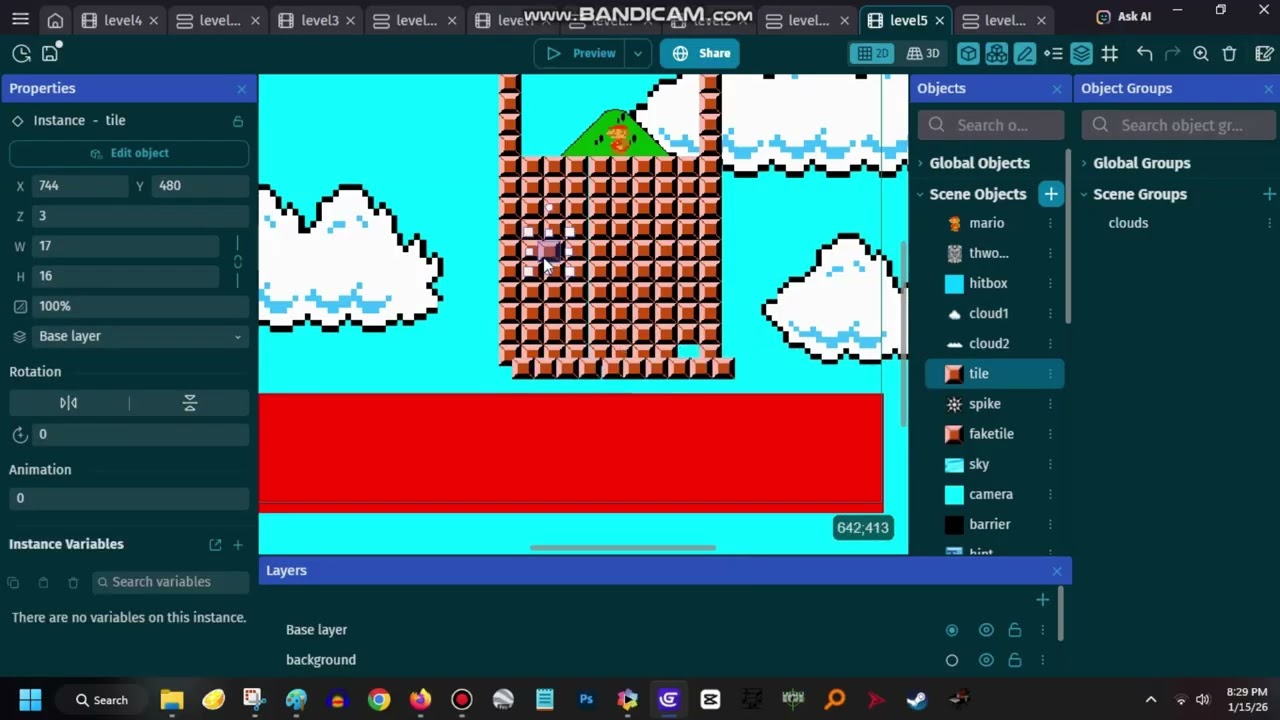Viewport: 1280px width, 720px height.
Task: Collapse the Scene Objects section
Action: point(920,194)
